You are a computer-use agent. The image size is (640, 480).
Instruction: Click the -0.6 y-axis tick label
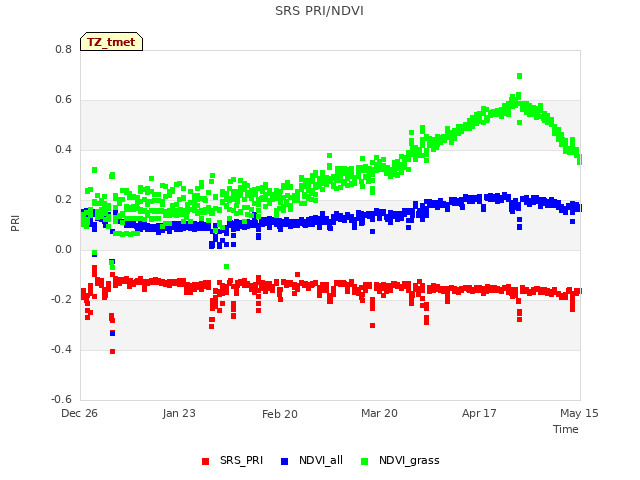click(x=61, y=399)
